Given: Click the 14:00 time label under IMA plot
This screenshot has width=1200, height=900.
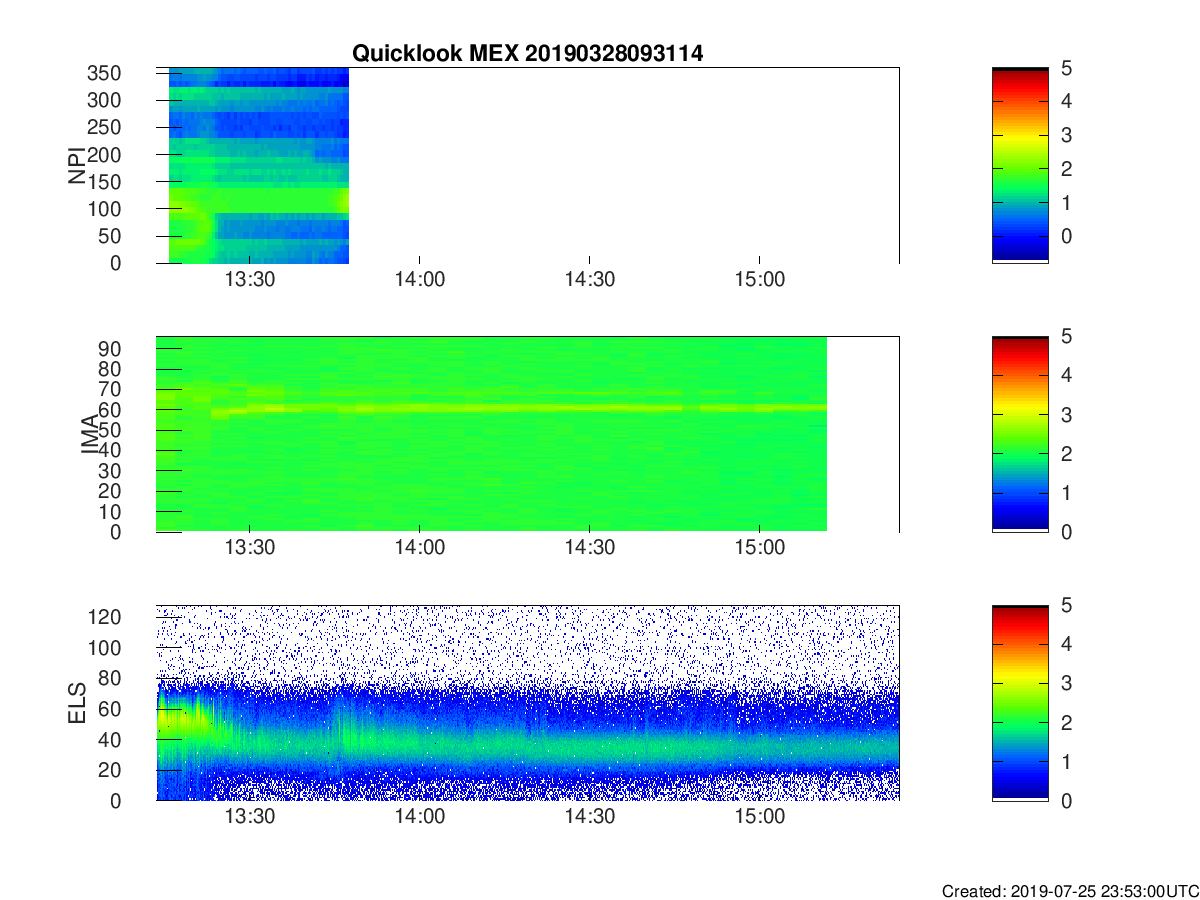Looking at the screenshot, I should (x=419, y=548).
